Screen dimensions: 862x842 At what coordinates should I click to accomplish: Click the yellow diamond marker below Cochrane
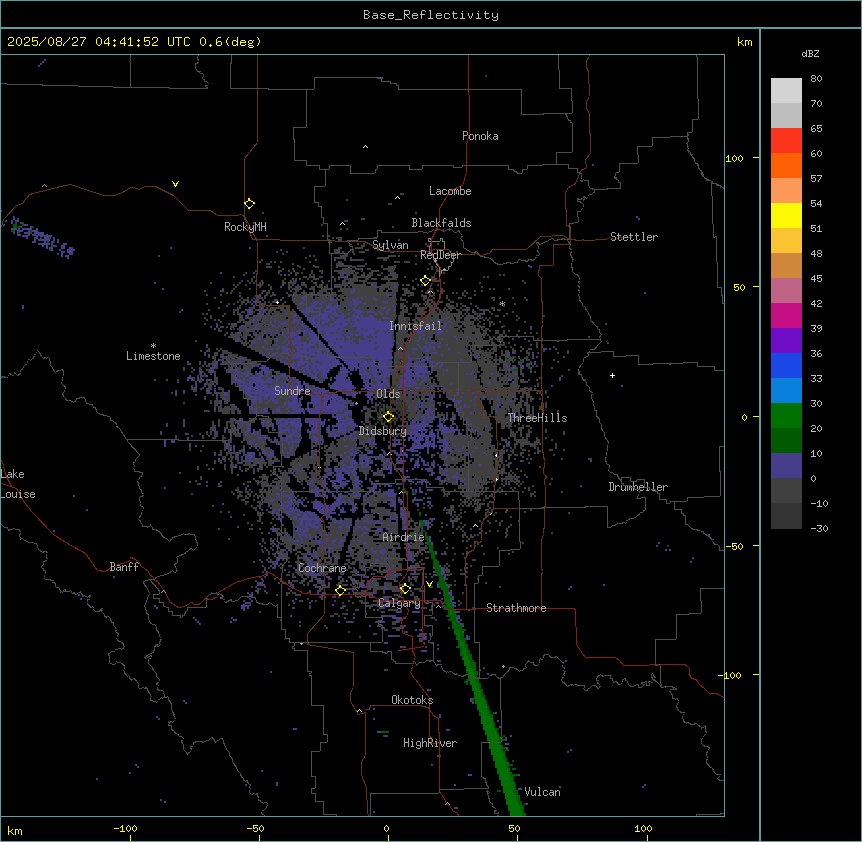pyautogui.click(x=340, y=591)
